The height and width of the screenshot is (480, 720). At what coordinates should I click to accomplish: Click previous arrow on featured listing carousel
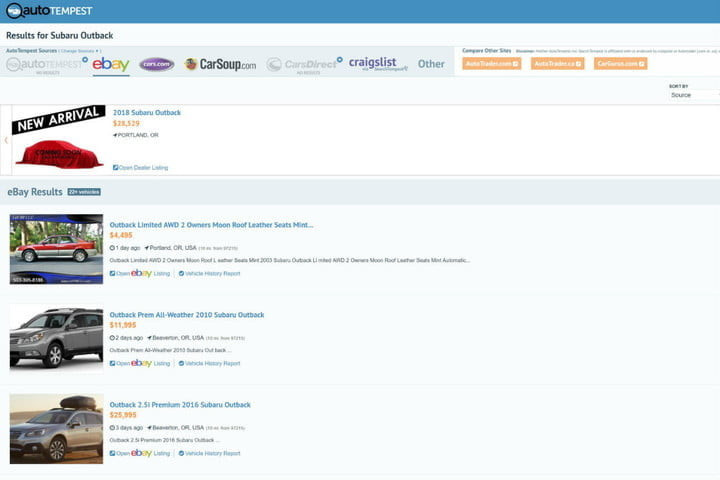click(6, 141)
